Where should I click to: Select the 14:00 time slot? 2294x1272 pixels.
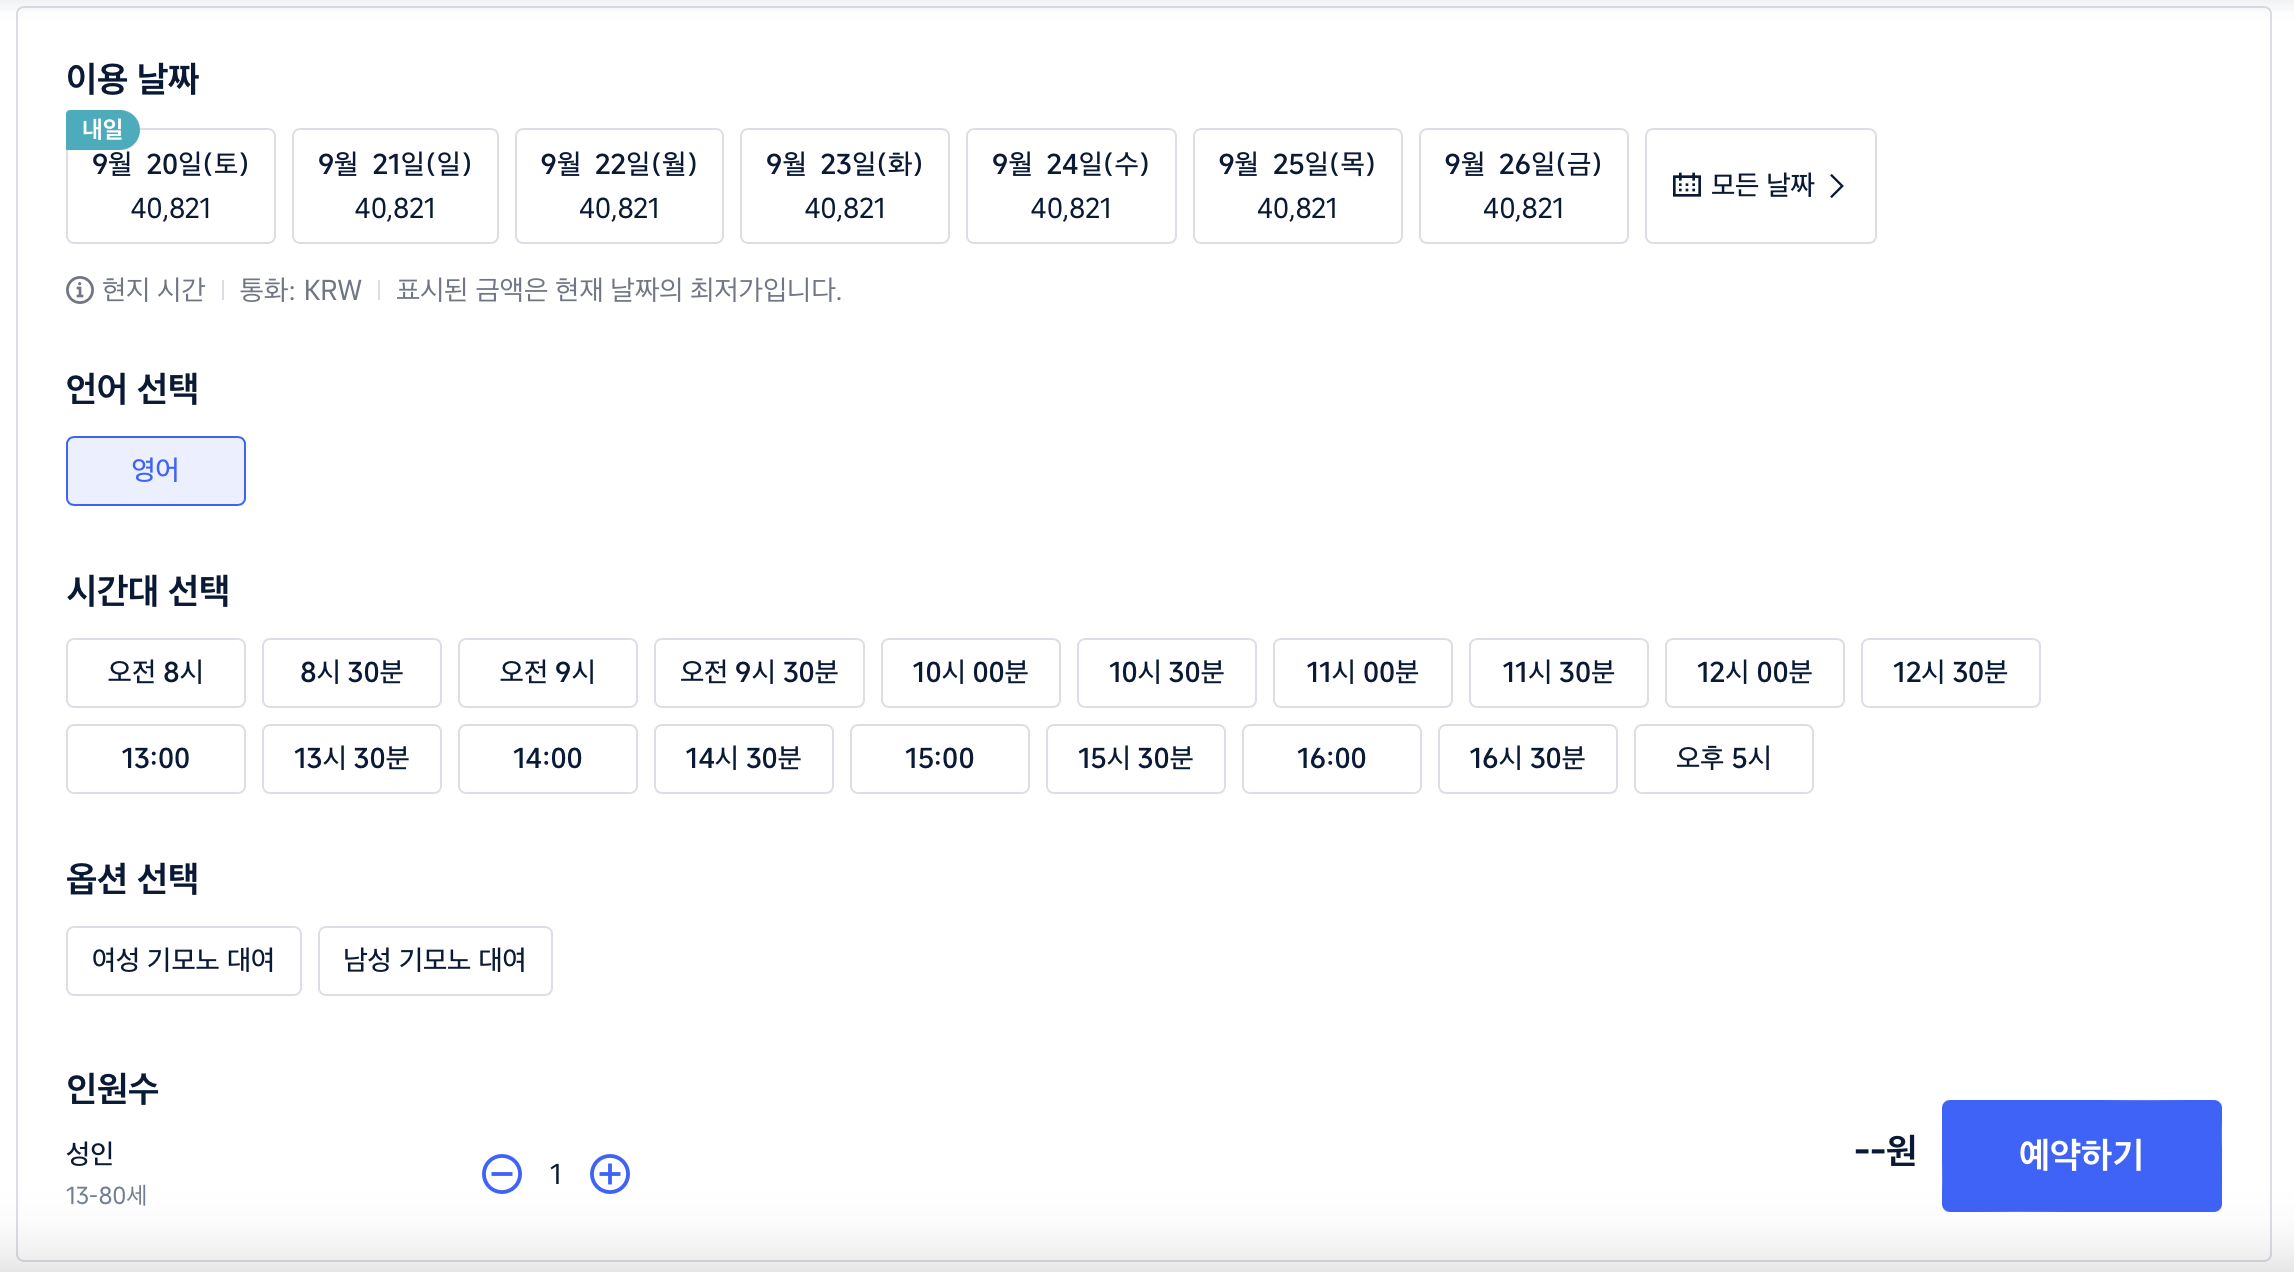click(547, 758)
